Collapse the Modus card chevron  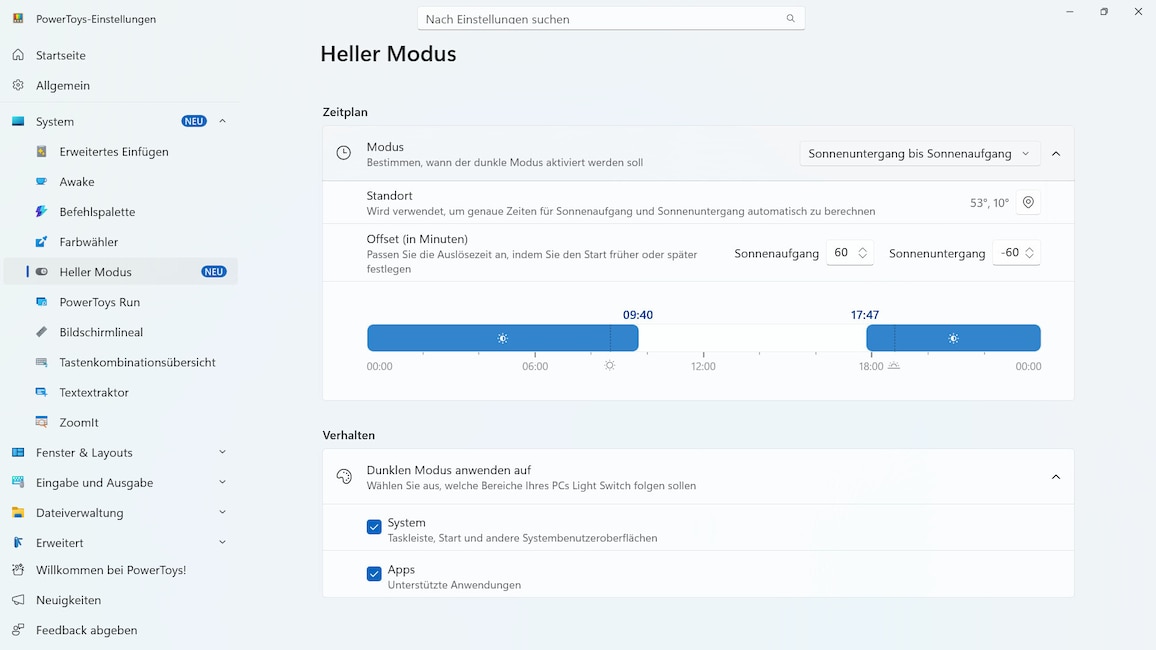pos(1056,153)
